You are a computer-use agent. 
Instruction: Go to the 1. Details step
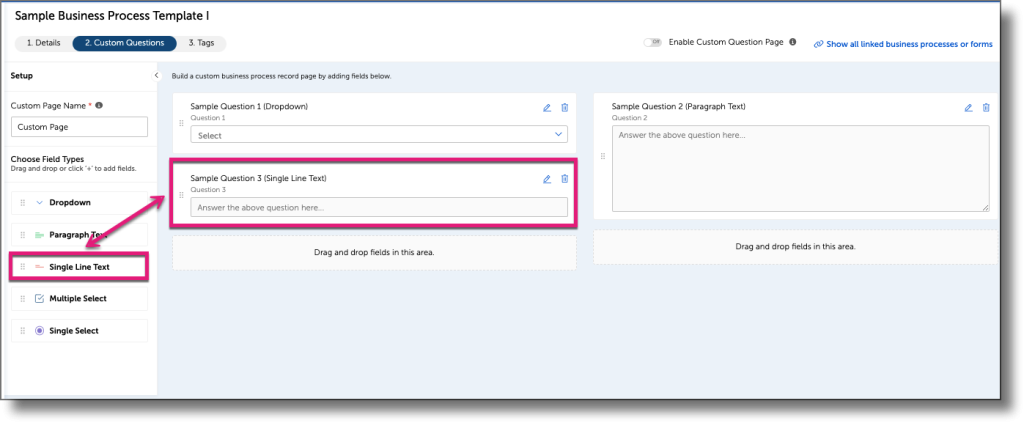point(44,43)
